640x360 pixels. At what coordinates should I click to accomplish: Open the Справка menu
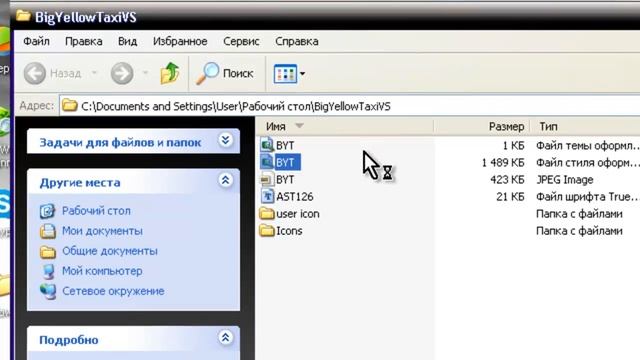point(297,41)
